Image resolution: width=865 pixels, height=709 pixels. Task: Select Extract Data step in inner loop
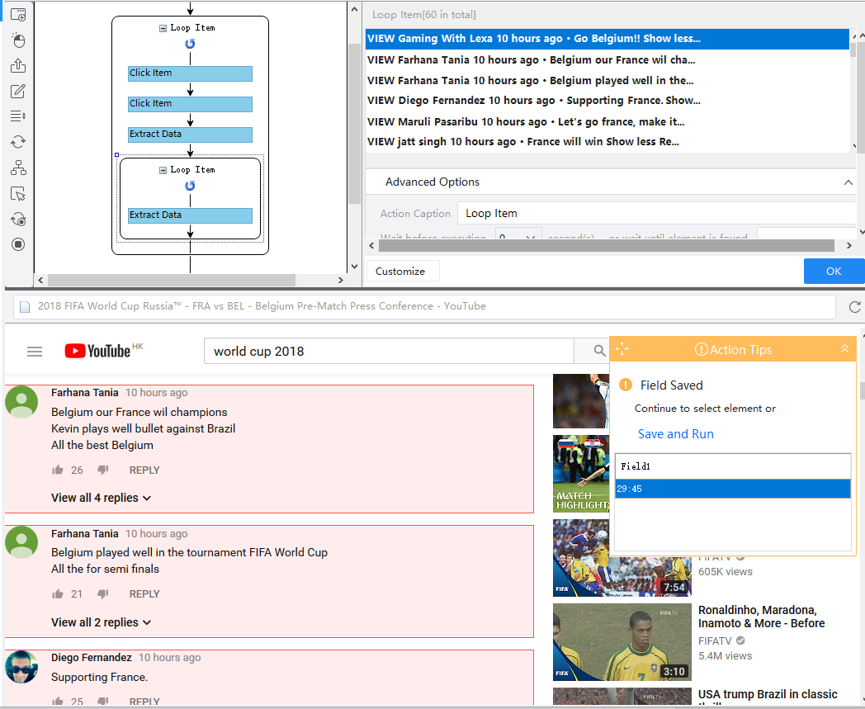190,215
